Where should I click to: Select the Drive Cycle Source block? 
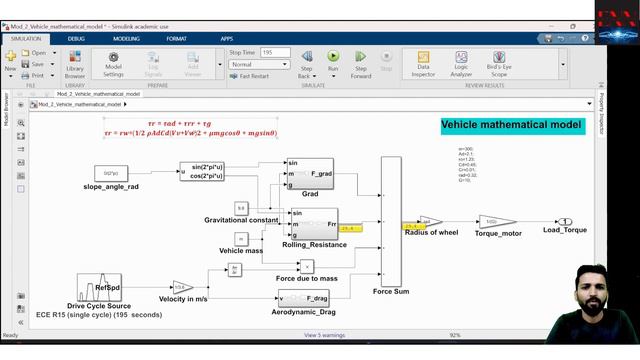99,288
